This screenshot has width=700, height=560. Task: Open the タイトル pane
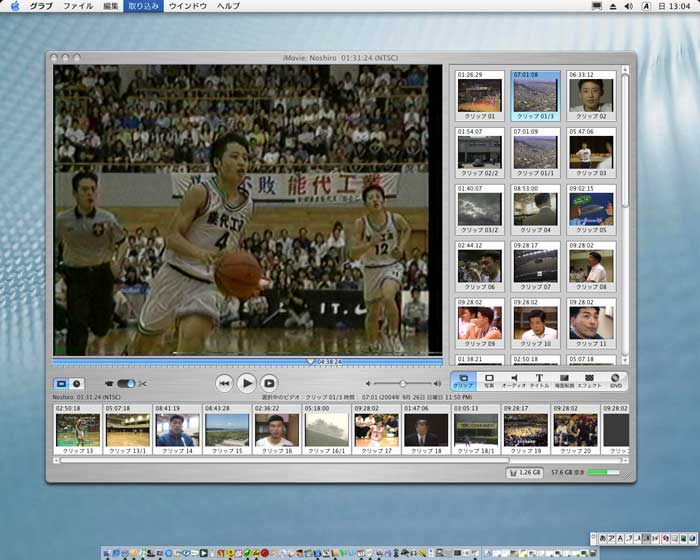coord(539,381)
